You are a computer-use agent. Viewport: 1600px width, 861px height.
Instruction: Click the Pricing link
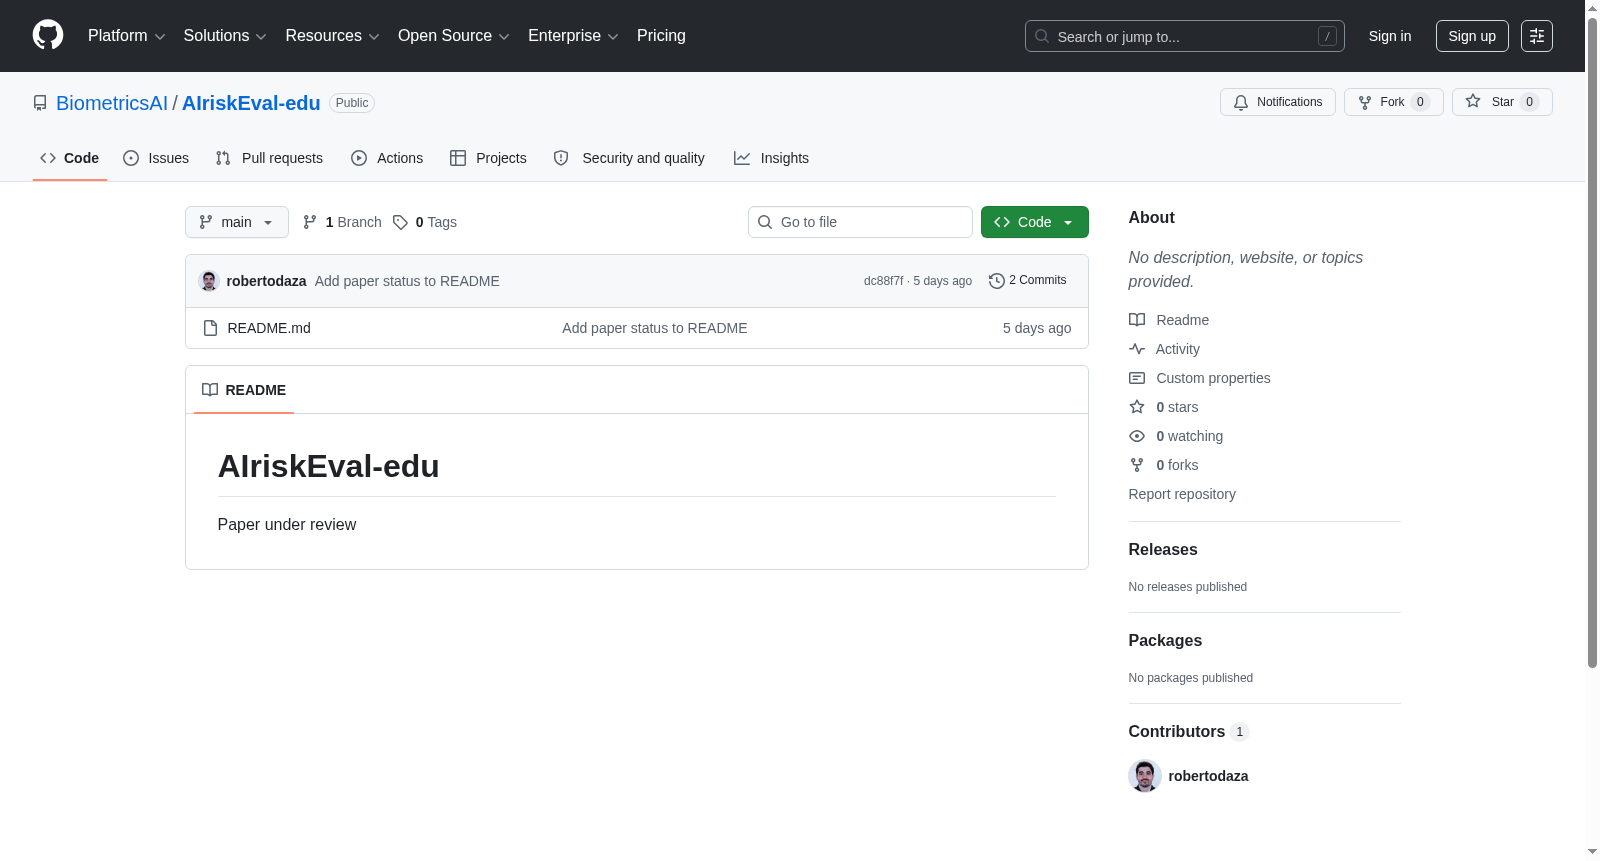click(661, 36)
